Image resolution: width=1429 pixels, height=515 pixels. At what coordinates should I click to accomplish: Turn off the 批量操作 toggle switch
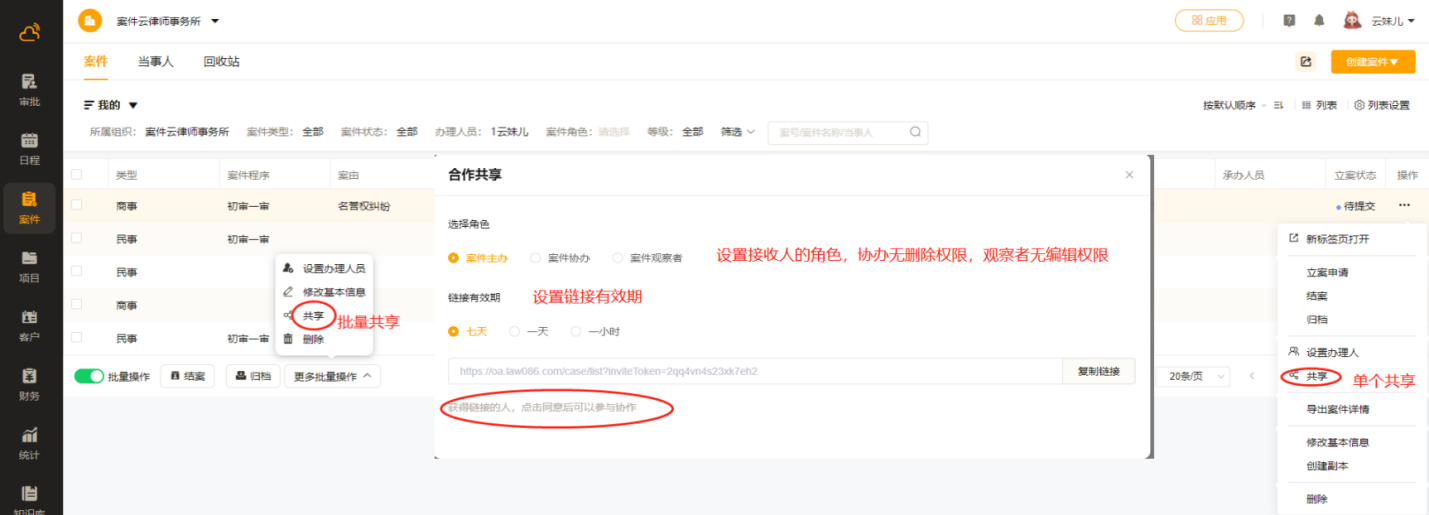[89, 376]
